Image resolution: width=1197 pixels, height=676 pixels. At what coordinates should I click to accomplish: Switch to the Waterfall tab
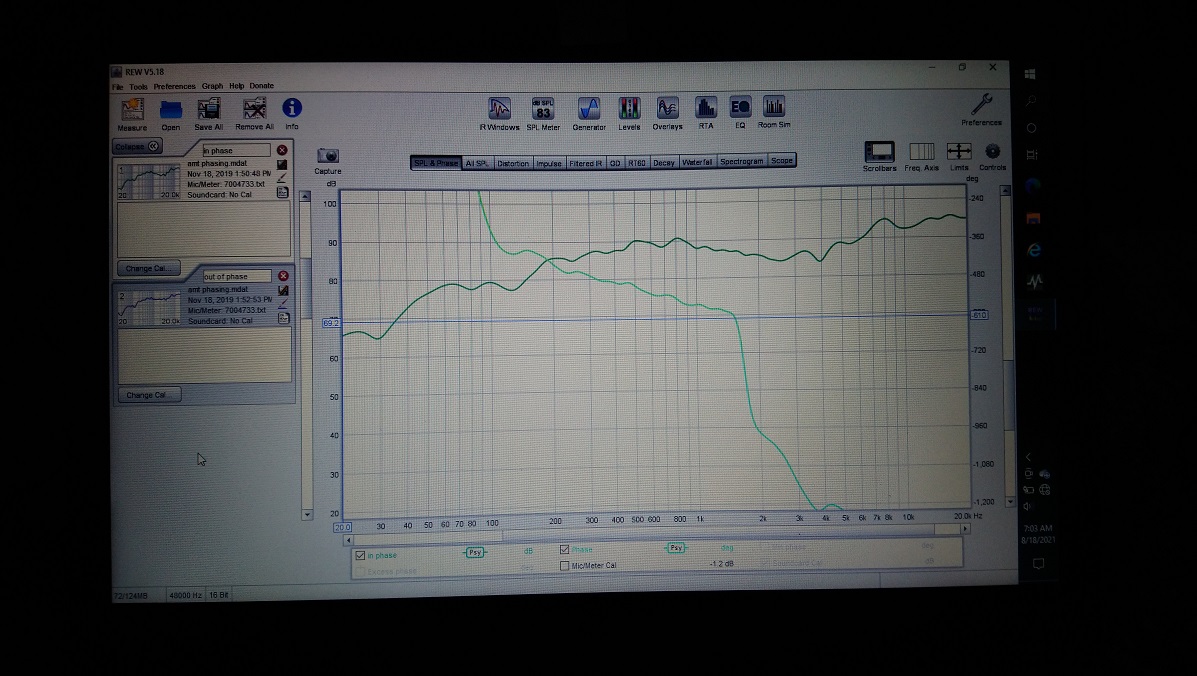click(697, 162)
